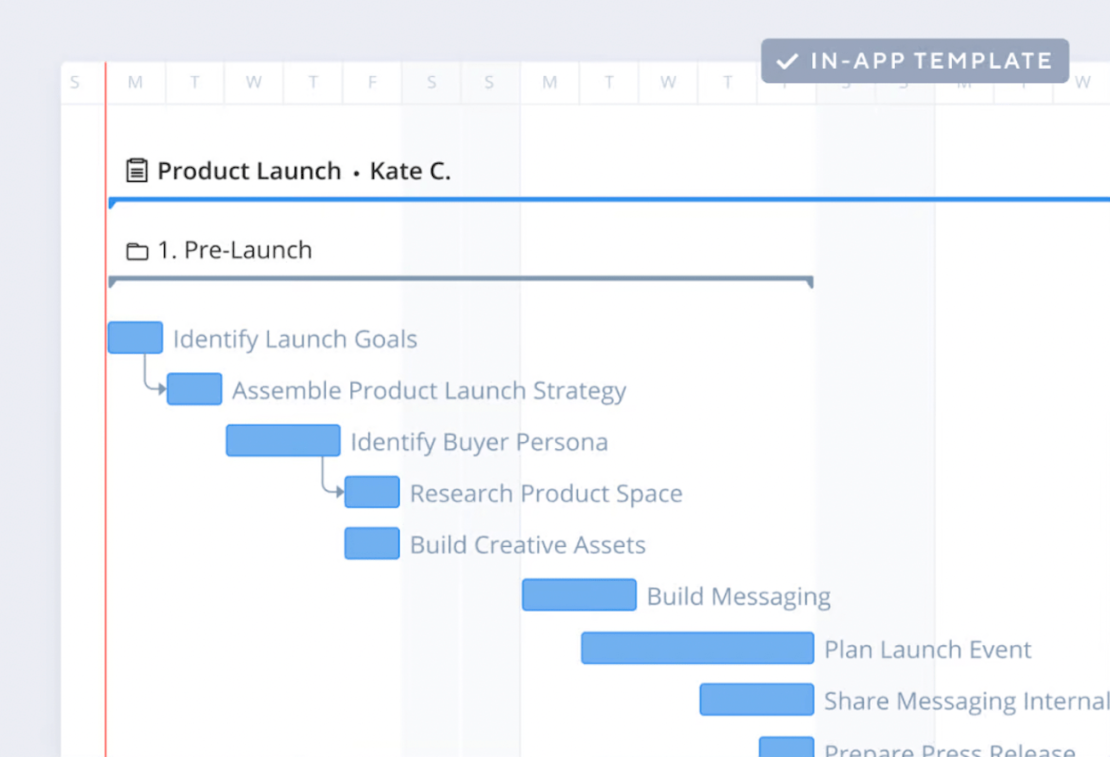Screen dimensions: 1110x757
Task: Click the clipboard icon beside Product Launch
Action: click(x=135, y=170)
